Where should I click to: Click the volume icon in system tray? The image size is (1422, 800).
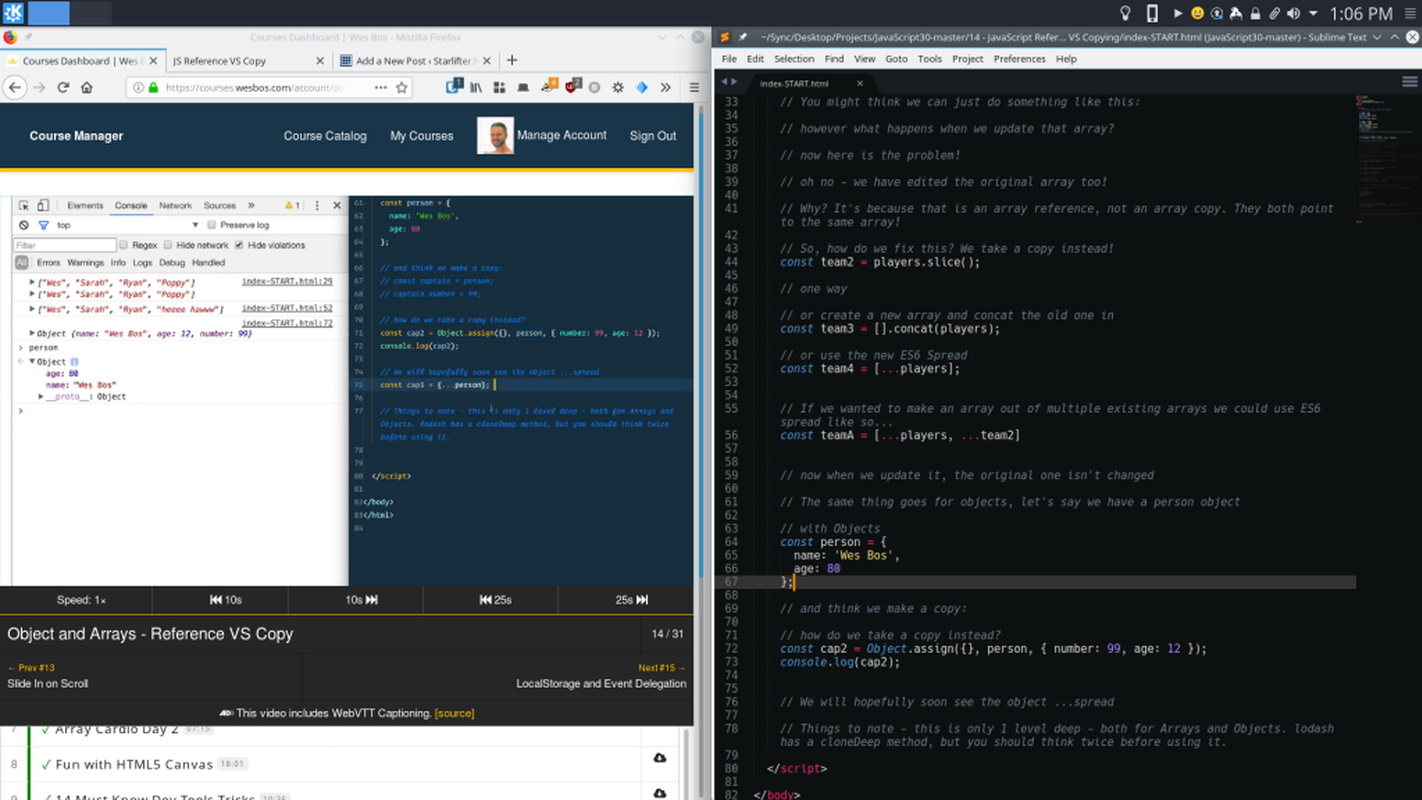[1294, 13]
